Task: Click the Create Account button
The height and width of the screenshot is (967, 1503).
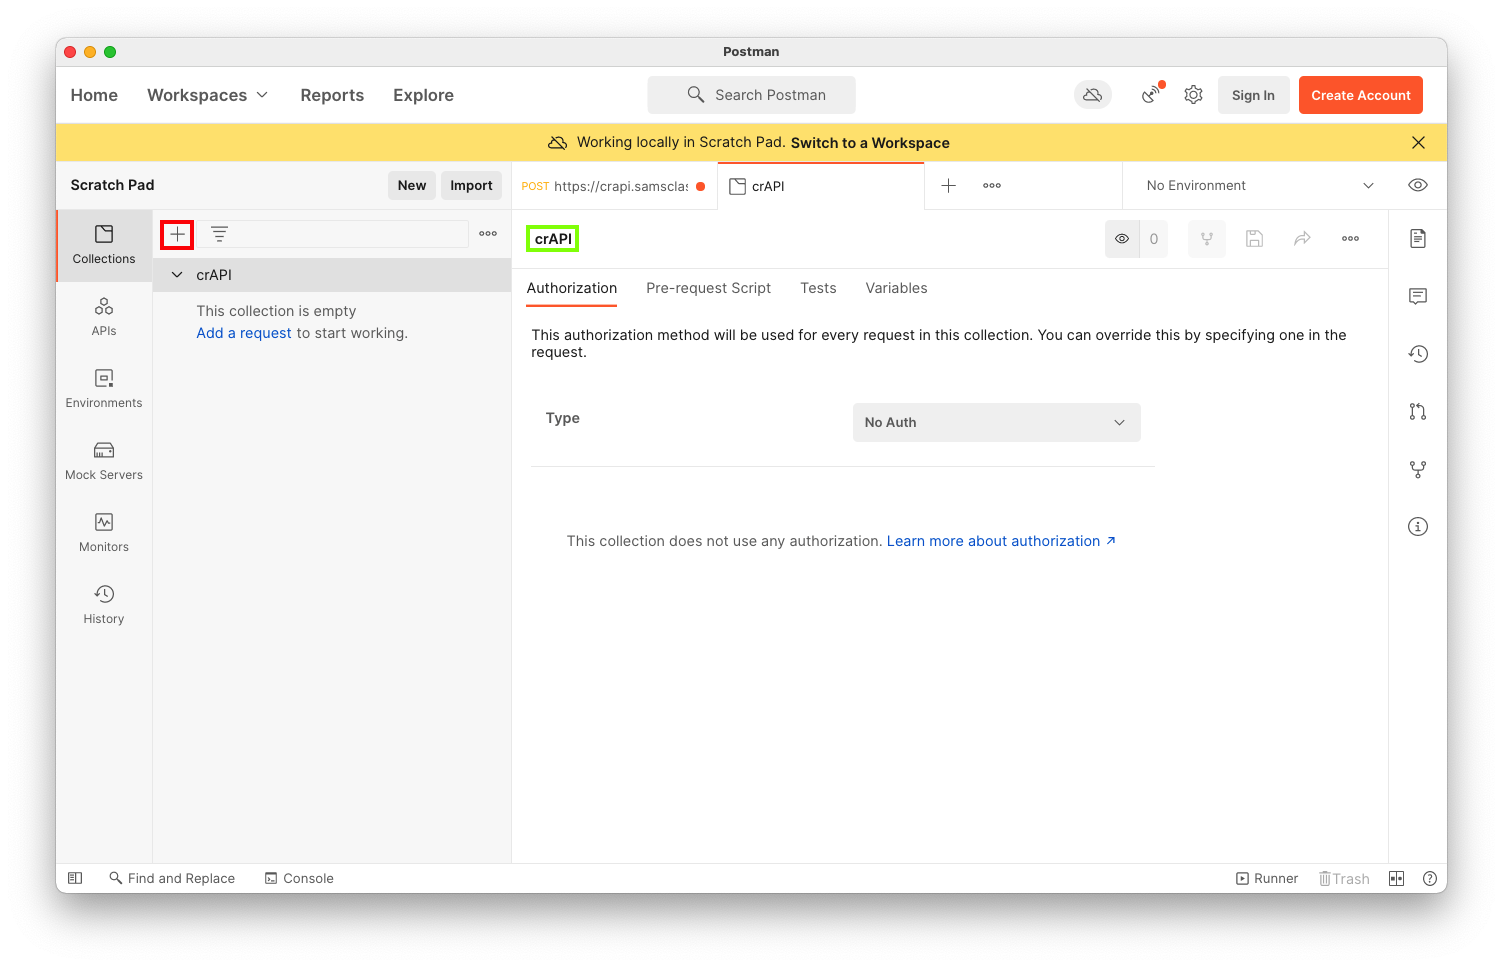Action: pyautogui.click(x=1361, y=95)
